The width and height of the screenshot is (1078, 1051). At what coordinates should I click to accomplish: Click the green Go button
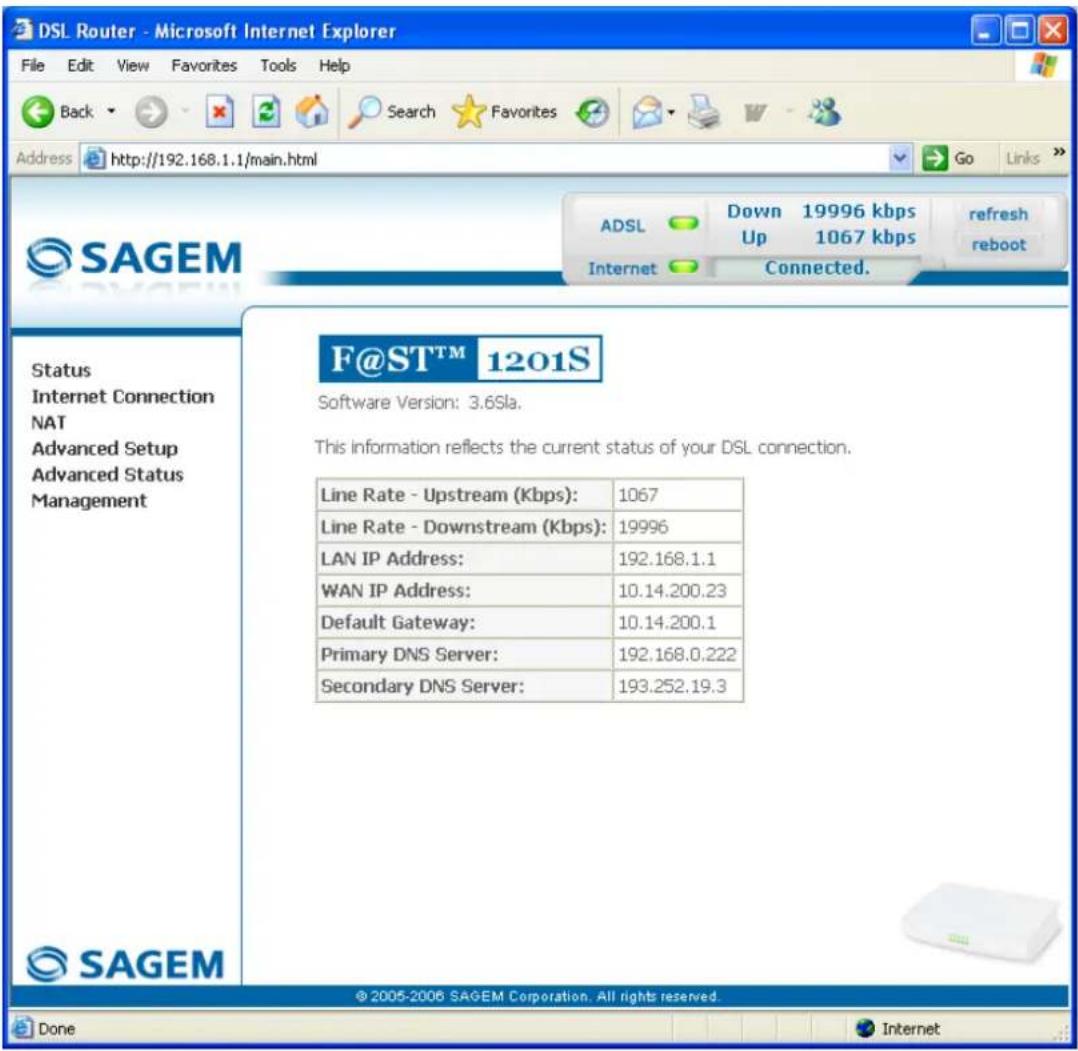(x=948, y=159)
